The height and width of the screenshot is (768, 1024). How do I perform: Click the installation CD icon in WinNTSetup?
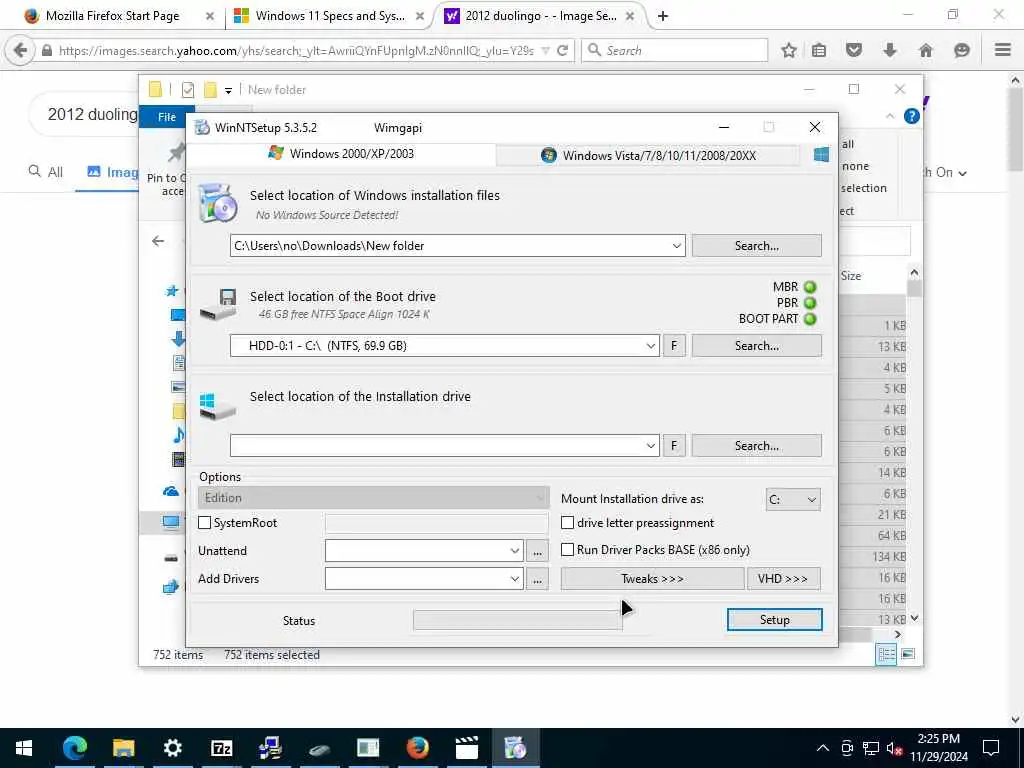pyautogui.click(x=217, y=203)
